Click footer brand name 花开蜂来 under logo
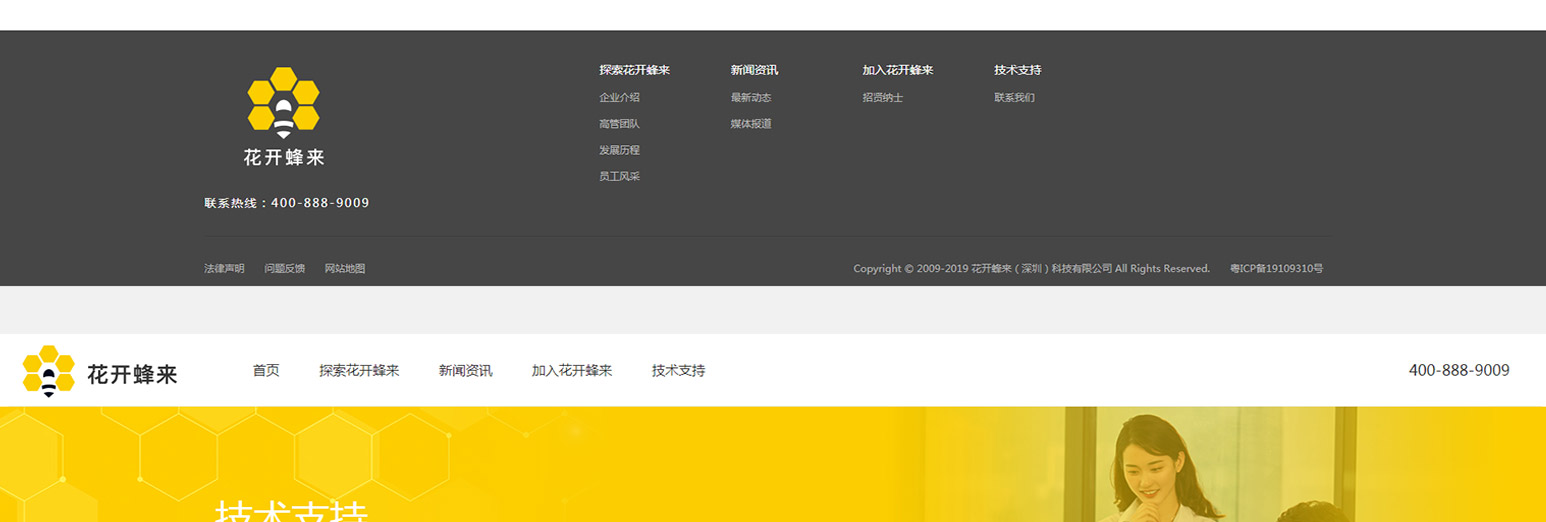This screenshot has height=522, width=1546. [x=284, y=157]
